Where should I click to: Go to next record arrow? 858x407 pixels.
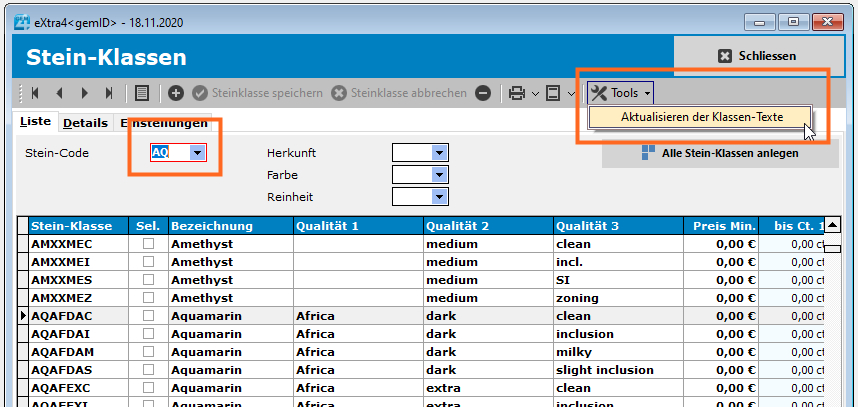84,93
